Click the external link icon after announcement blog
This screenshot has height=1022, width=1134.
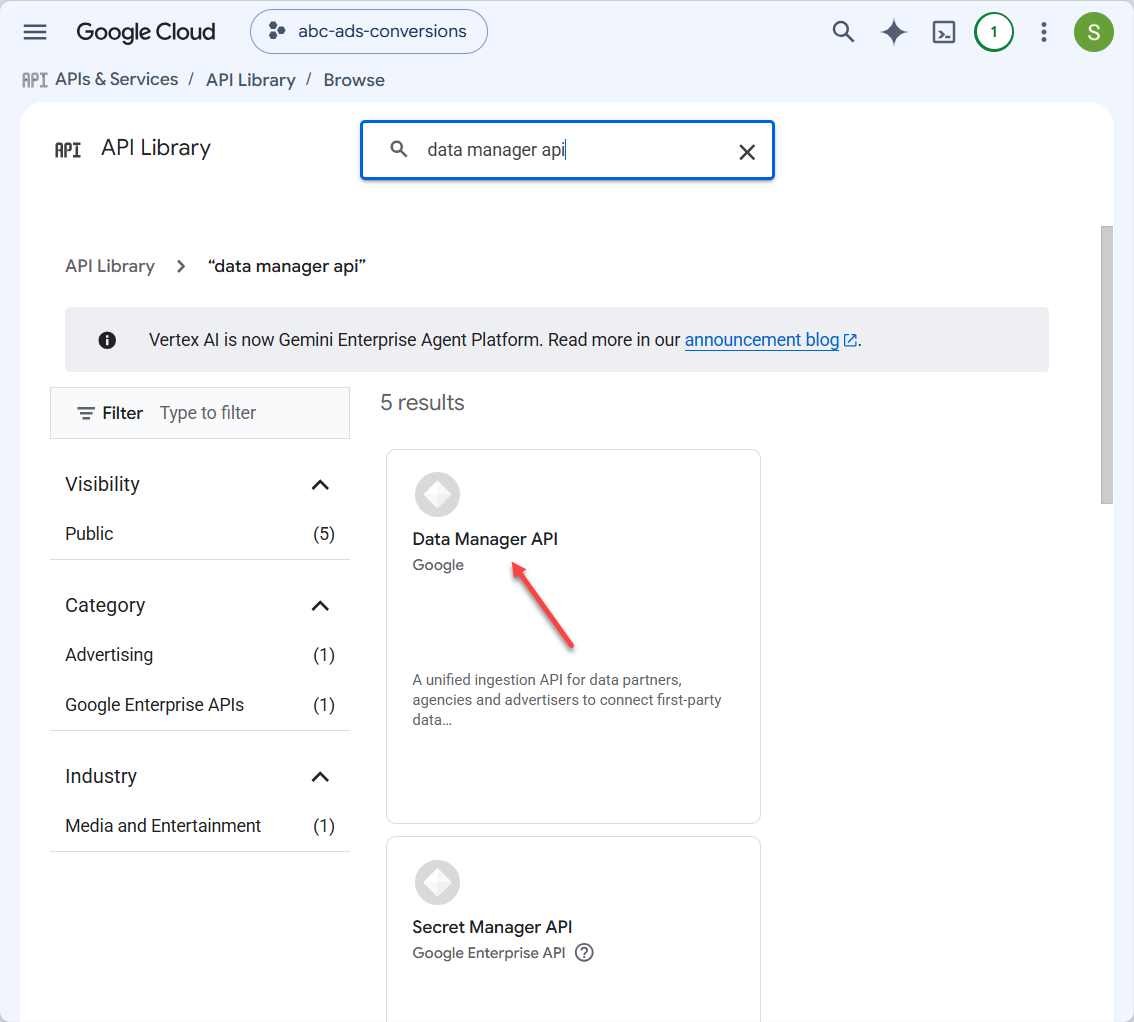(x=850, y=340)
